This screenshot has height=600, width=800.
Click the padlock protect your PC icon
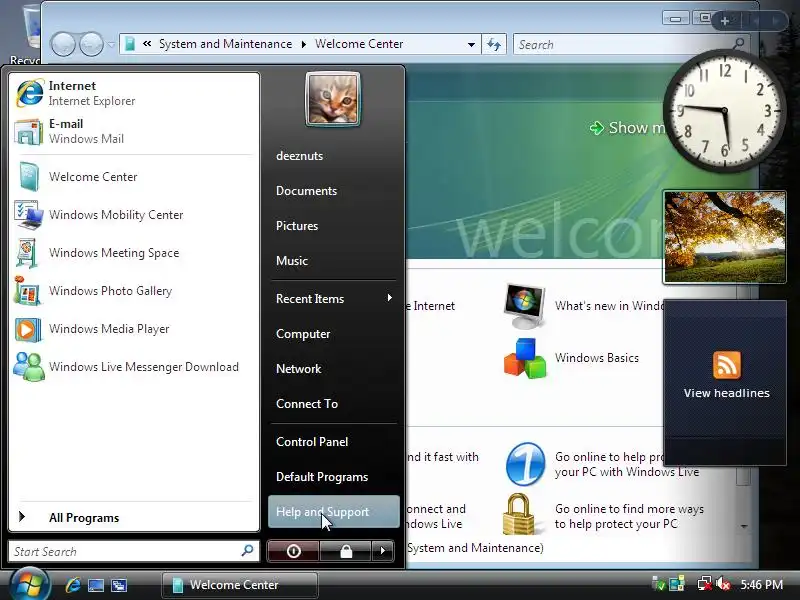tap(519, 514)
